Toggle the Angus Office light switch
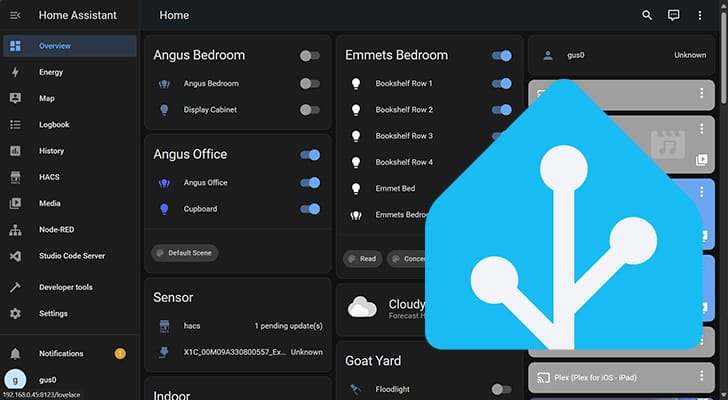This screenshot has height=400, width=728. [310, 183]
